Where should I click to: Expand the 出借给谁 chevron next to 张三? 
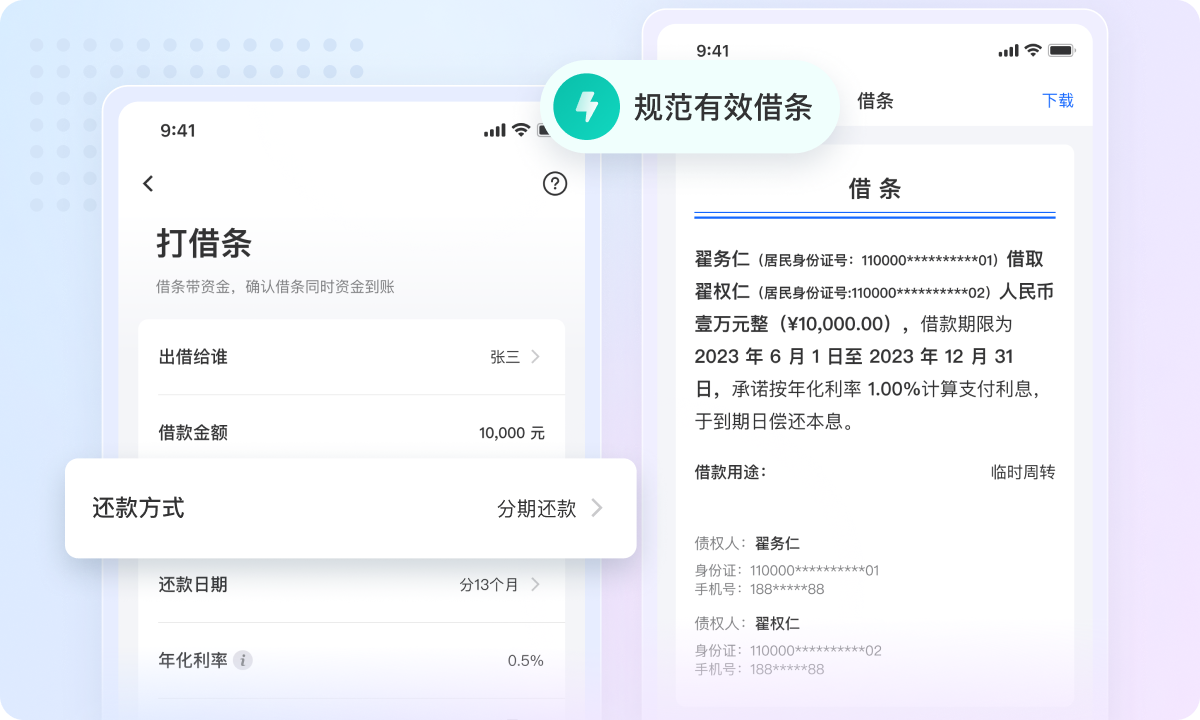coord(536,357)
